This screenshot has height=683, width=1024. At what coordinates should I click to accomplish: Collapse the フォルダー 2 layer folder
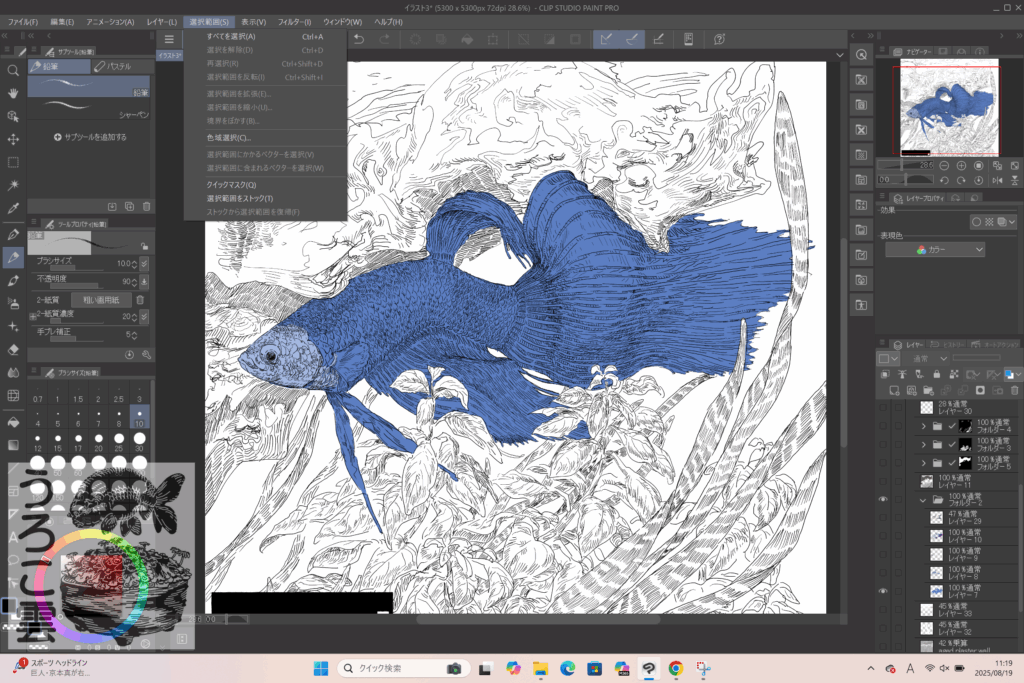924,498
